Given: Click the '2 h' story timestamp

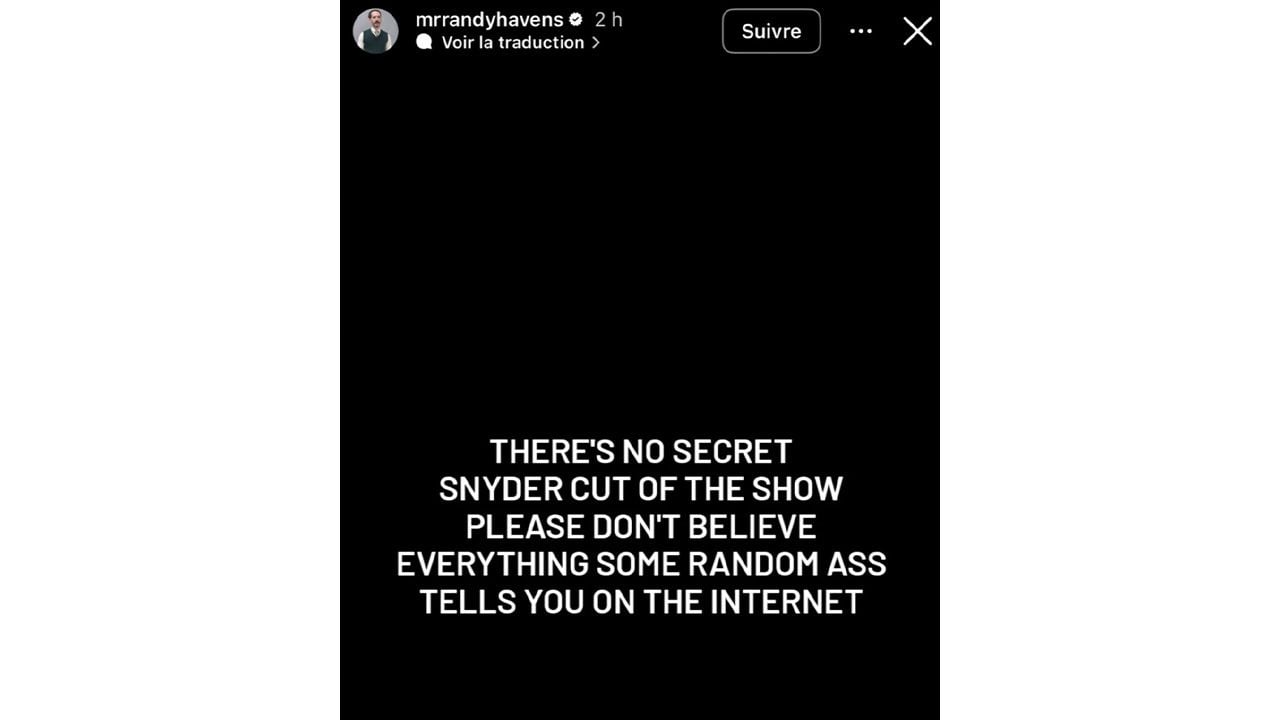Looking at the screenshot, I should click(609, 19).
